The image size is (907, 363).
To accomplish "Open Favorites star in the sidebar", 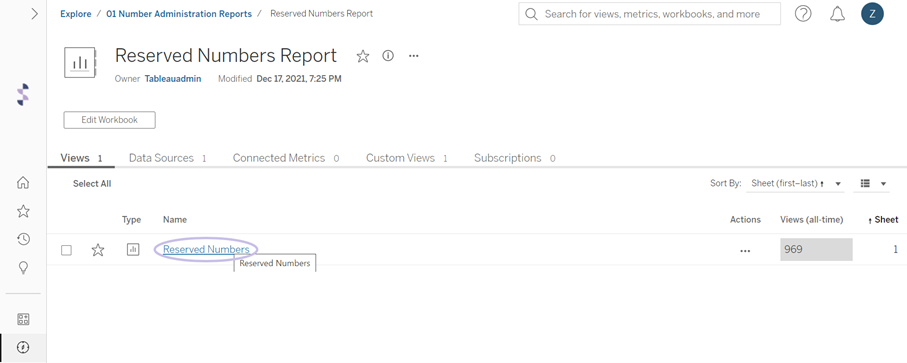I will coord(23,211).
